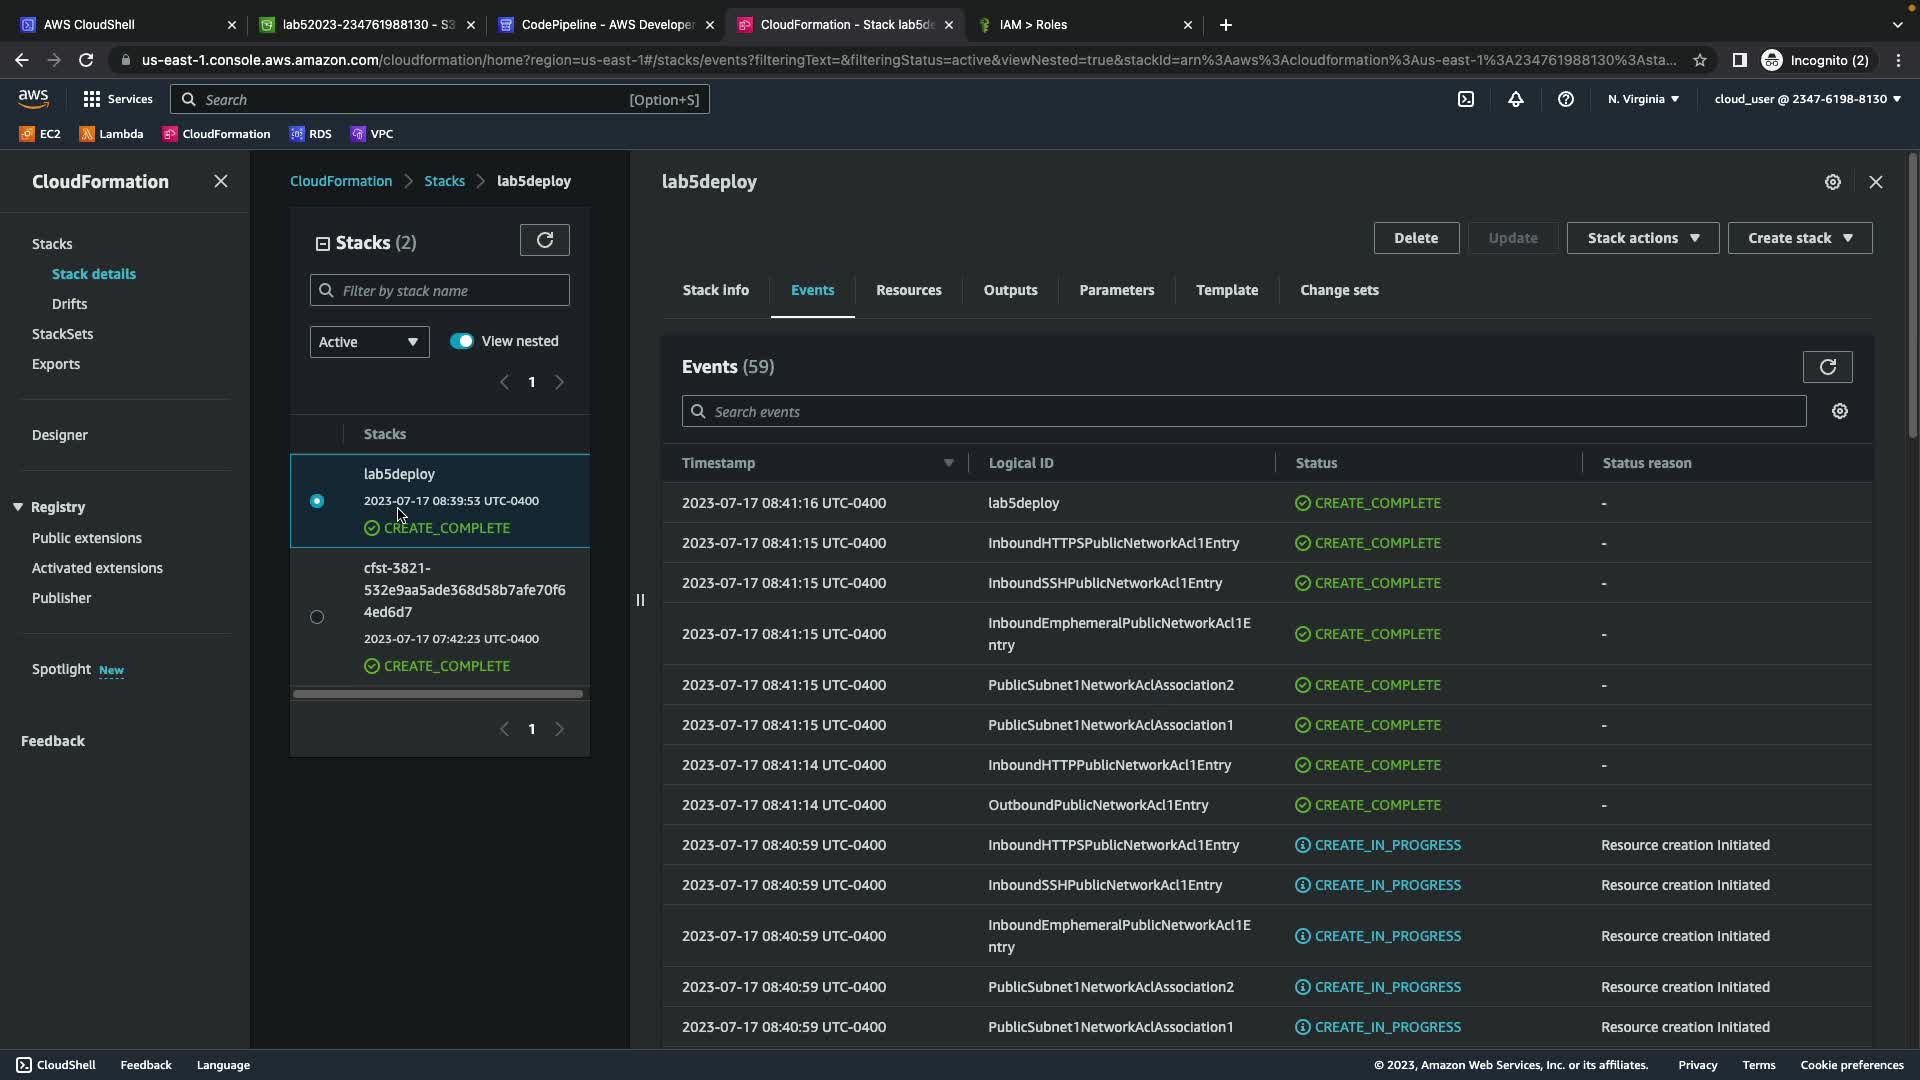Click the Delete stack button
Screen dimensions: 1920x1080
point(1415,238)
